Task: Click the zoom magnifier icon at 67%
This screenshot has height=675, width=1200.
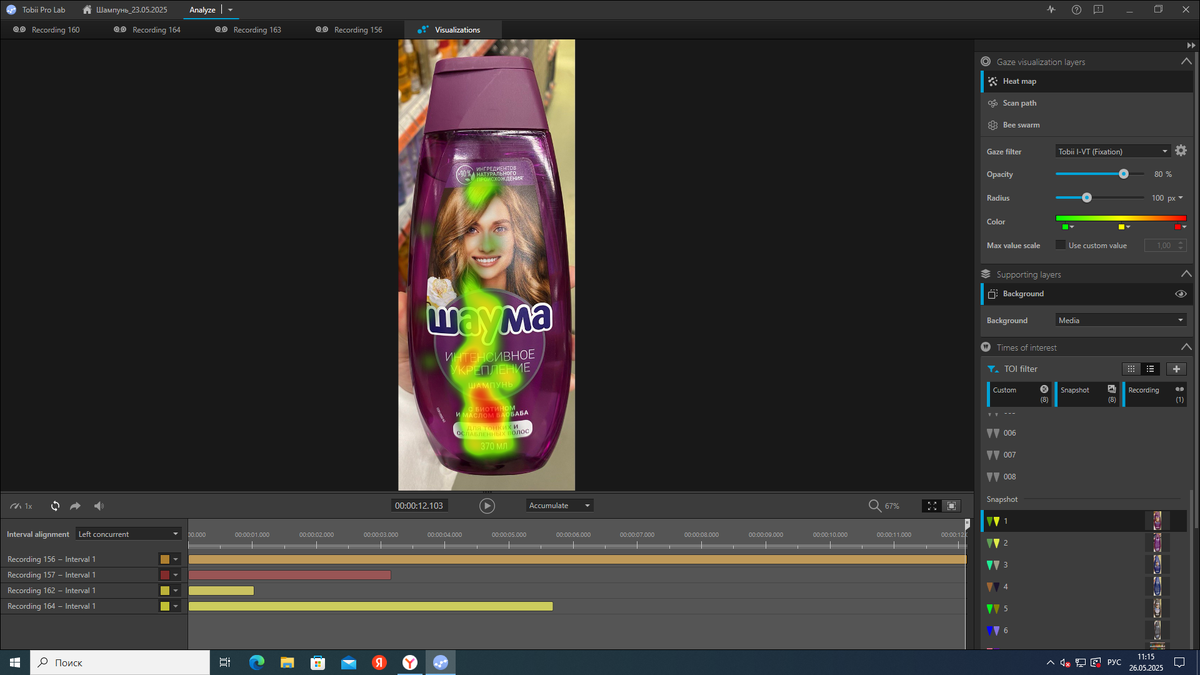Action: tap(875, 506)
